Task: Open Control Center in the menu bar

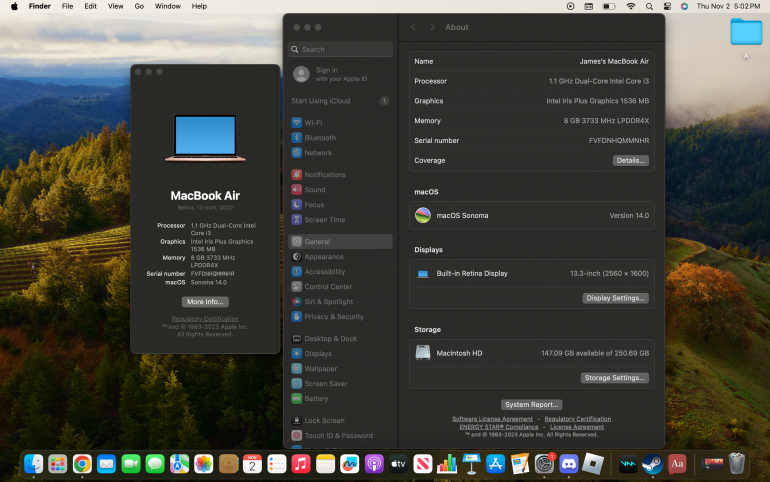Action: [x=667, y=6]
